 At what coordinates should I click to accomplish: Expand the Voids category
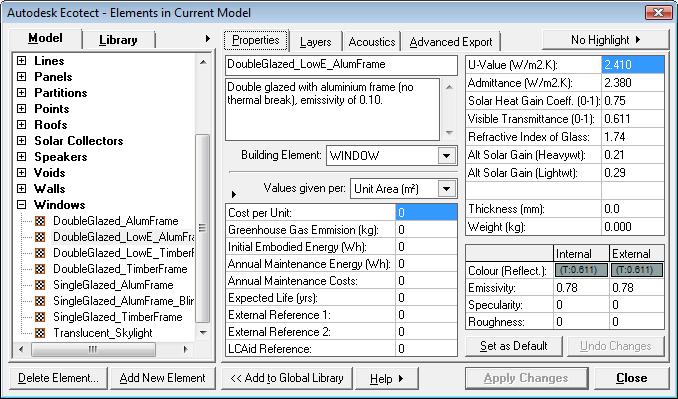click(x=22, y=173)
